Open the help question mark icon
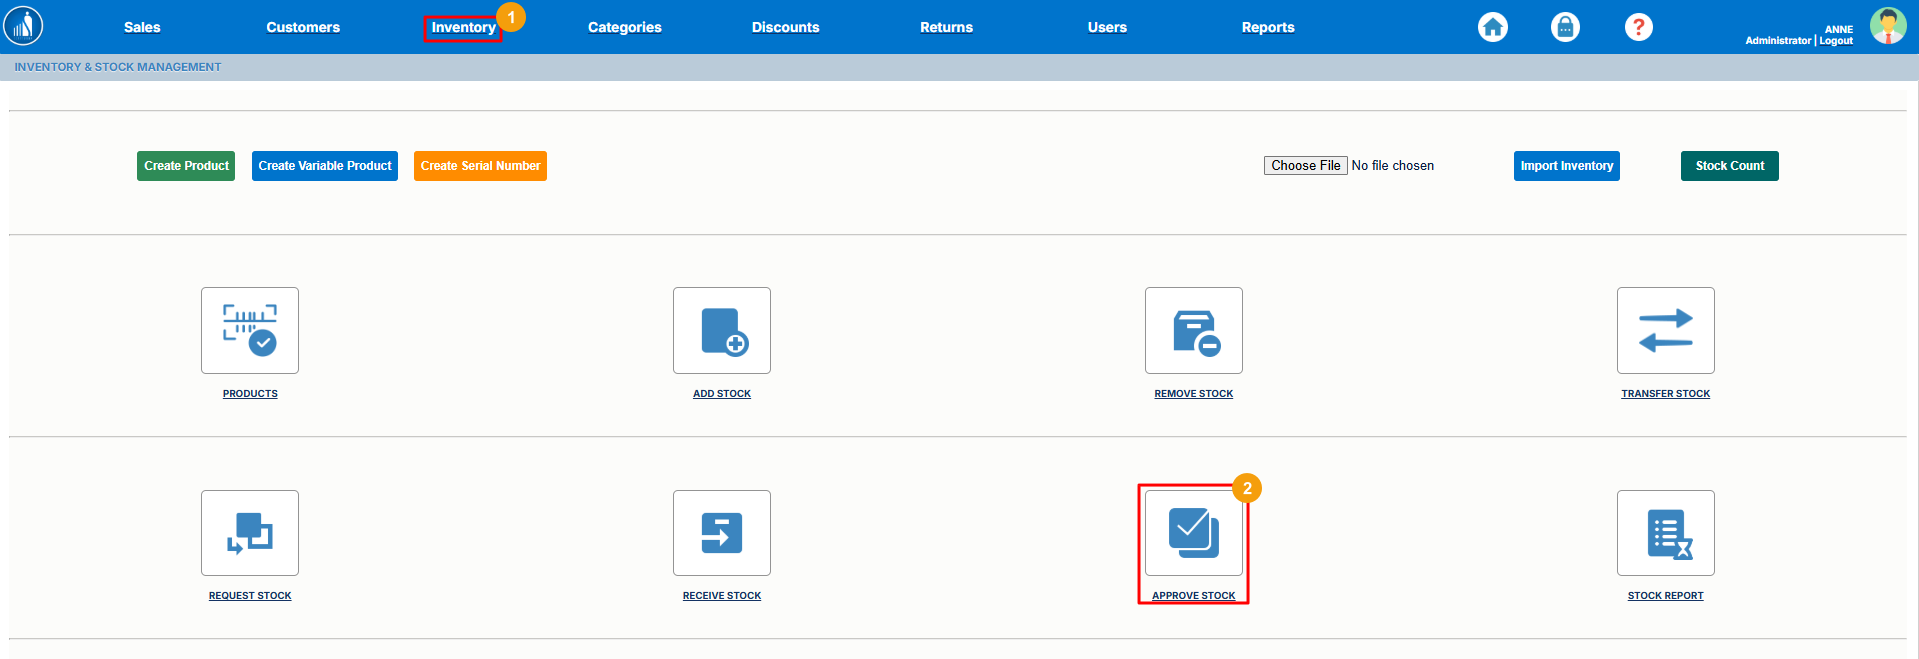Image resolution: width=1919 pixels, height=659 pixels. click(1638, 27)
